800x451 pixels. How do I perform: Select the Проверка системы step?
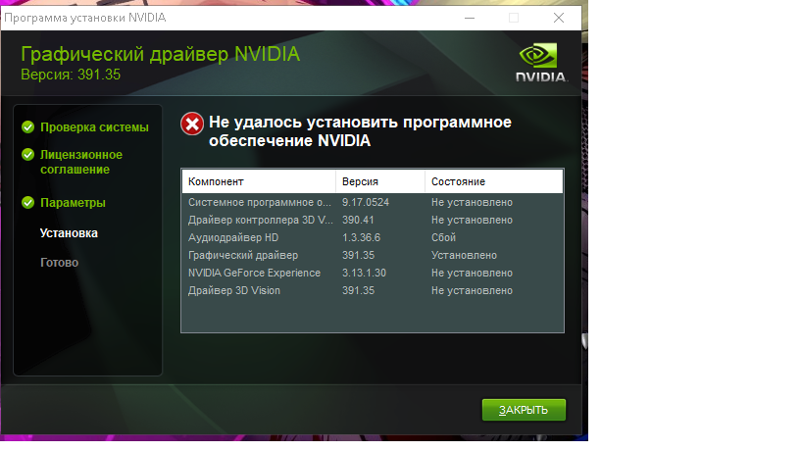point(94,128)
